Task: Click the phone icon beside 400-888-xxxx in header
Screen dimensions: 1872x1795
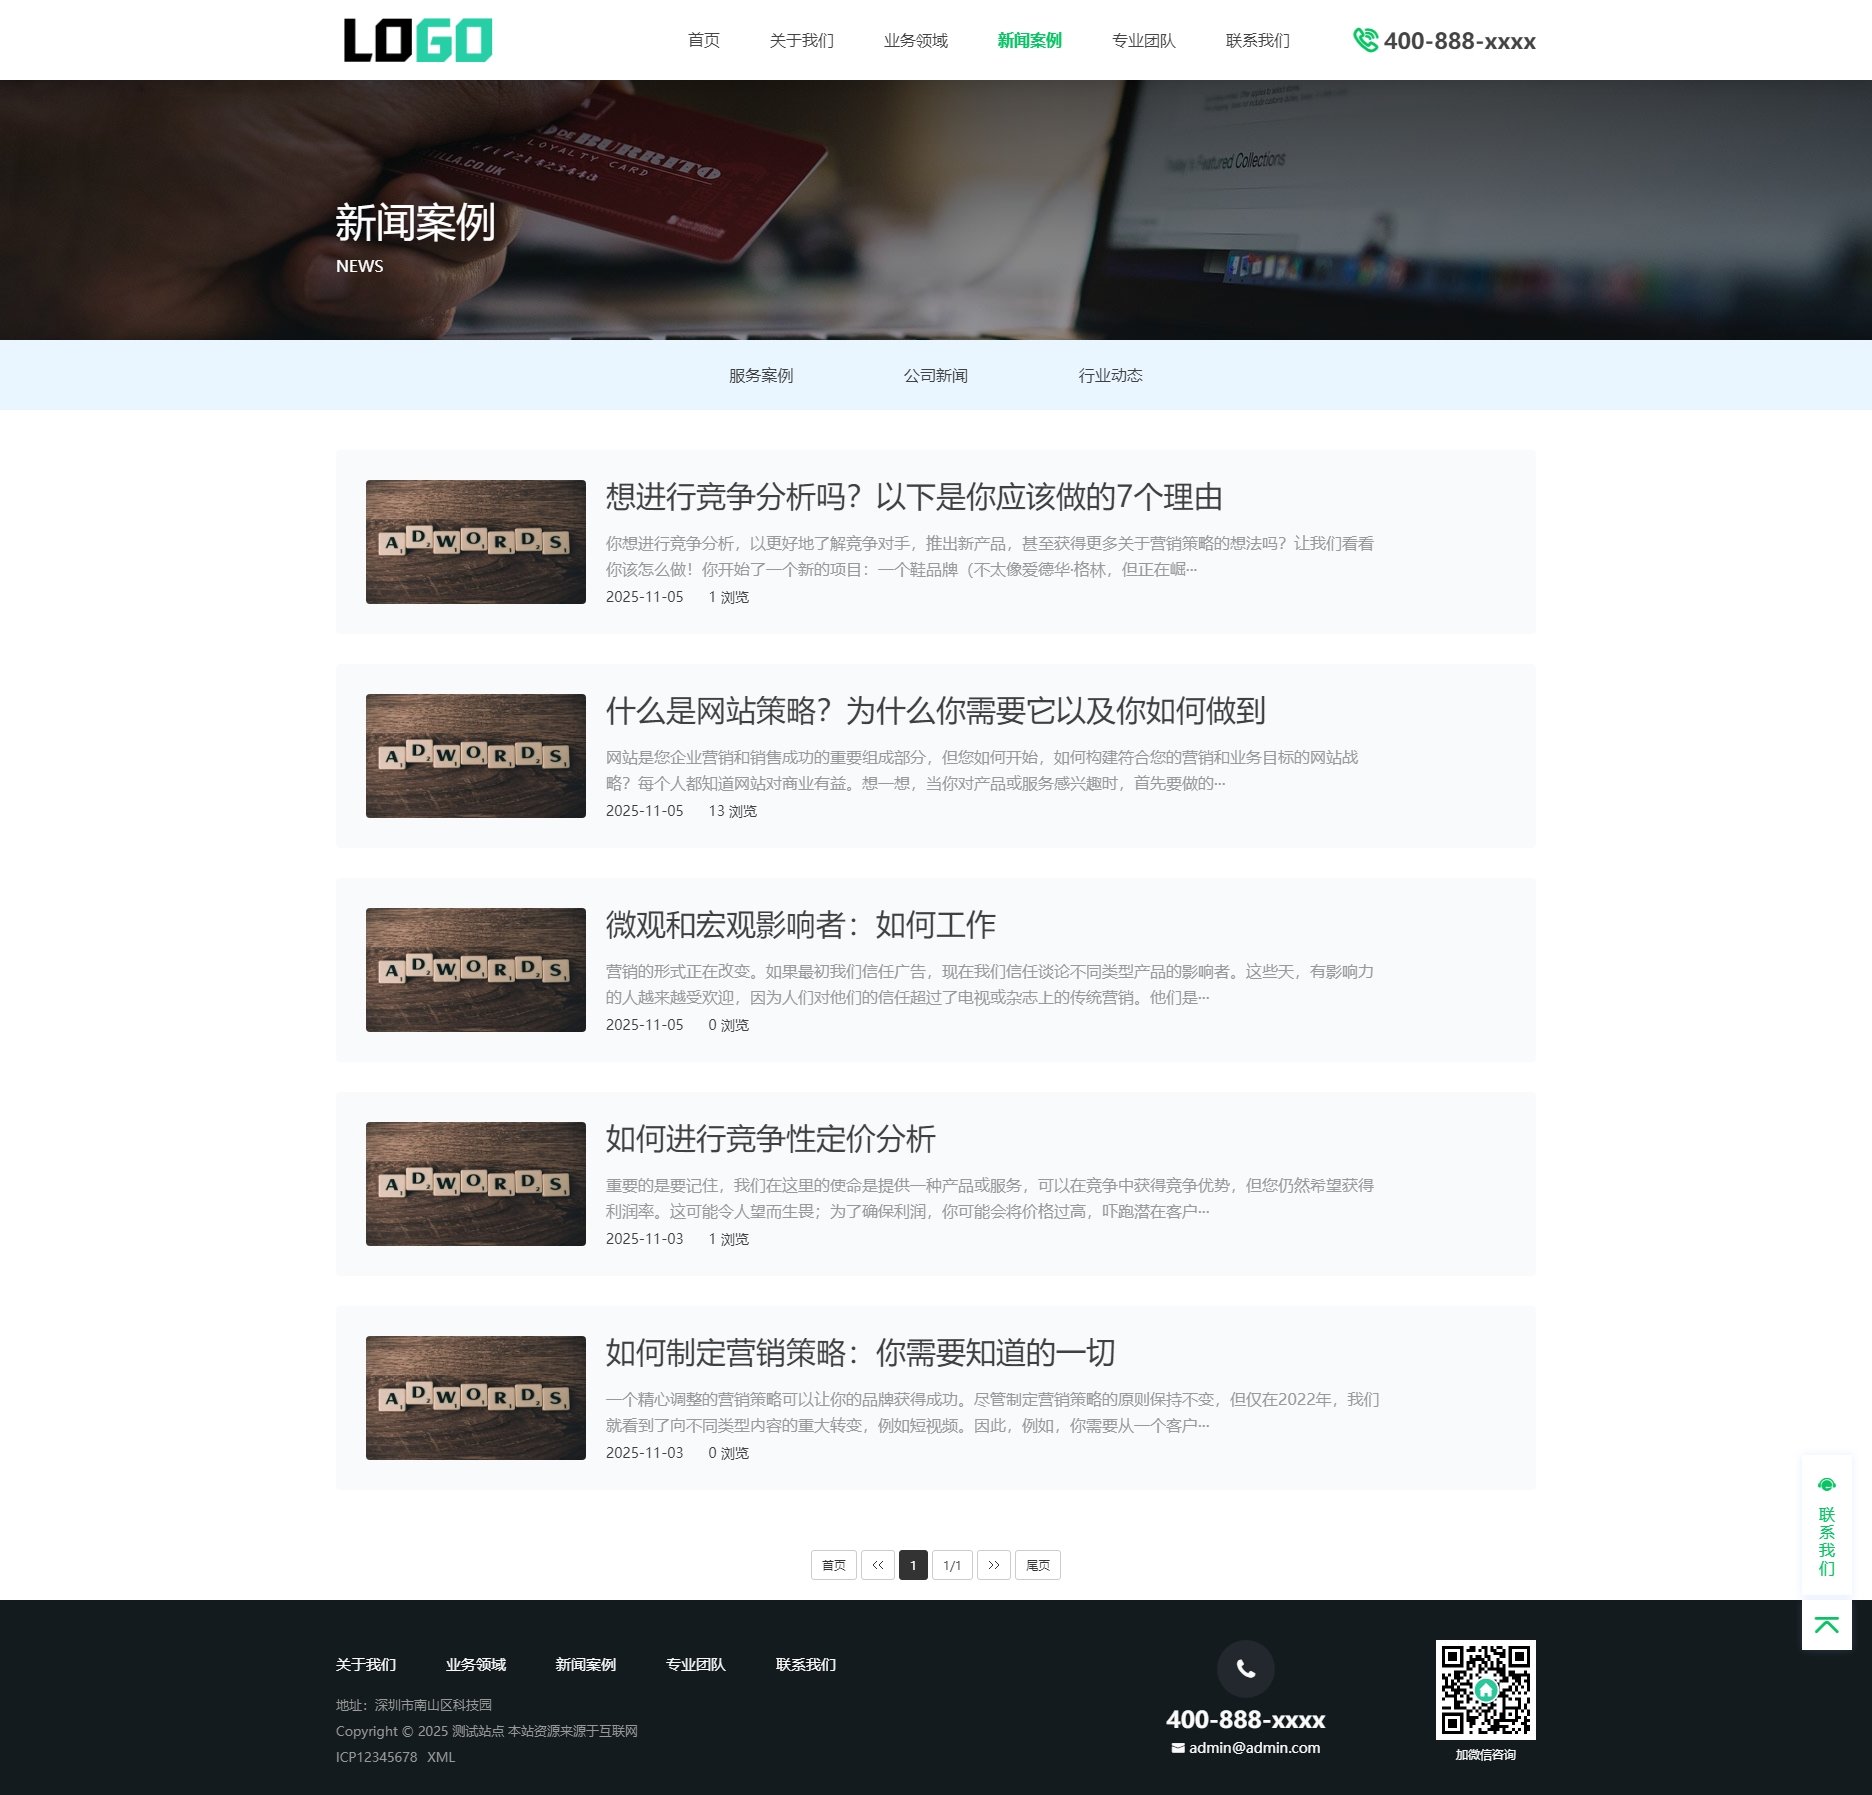Action: click(x=1364, y=40)
